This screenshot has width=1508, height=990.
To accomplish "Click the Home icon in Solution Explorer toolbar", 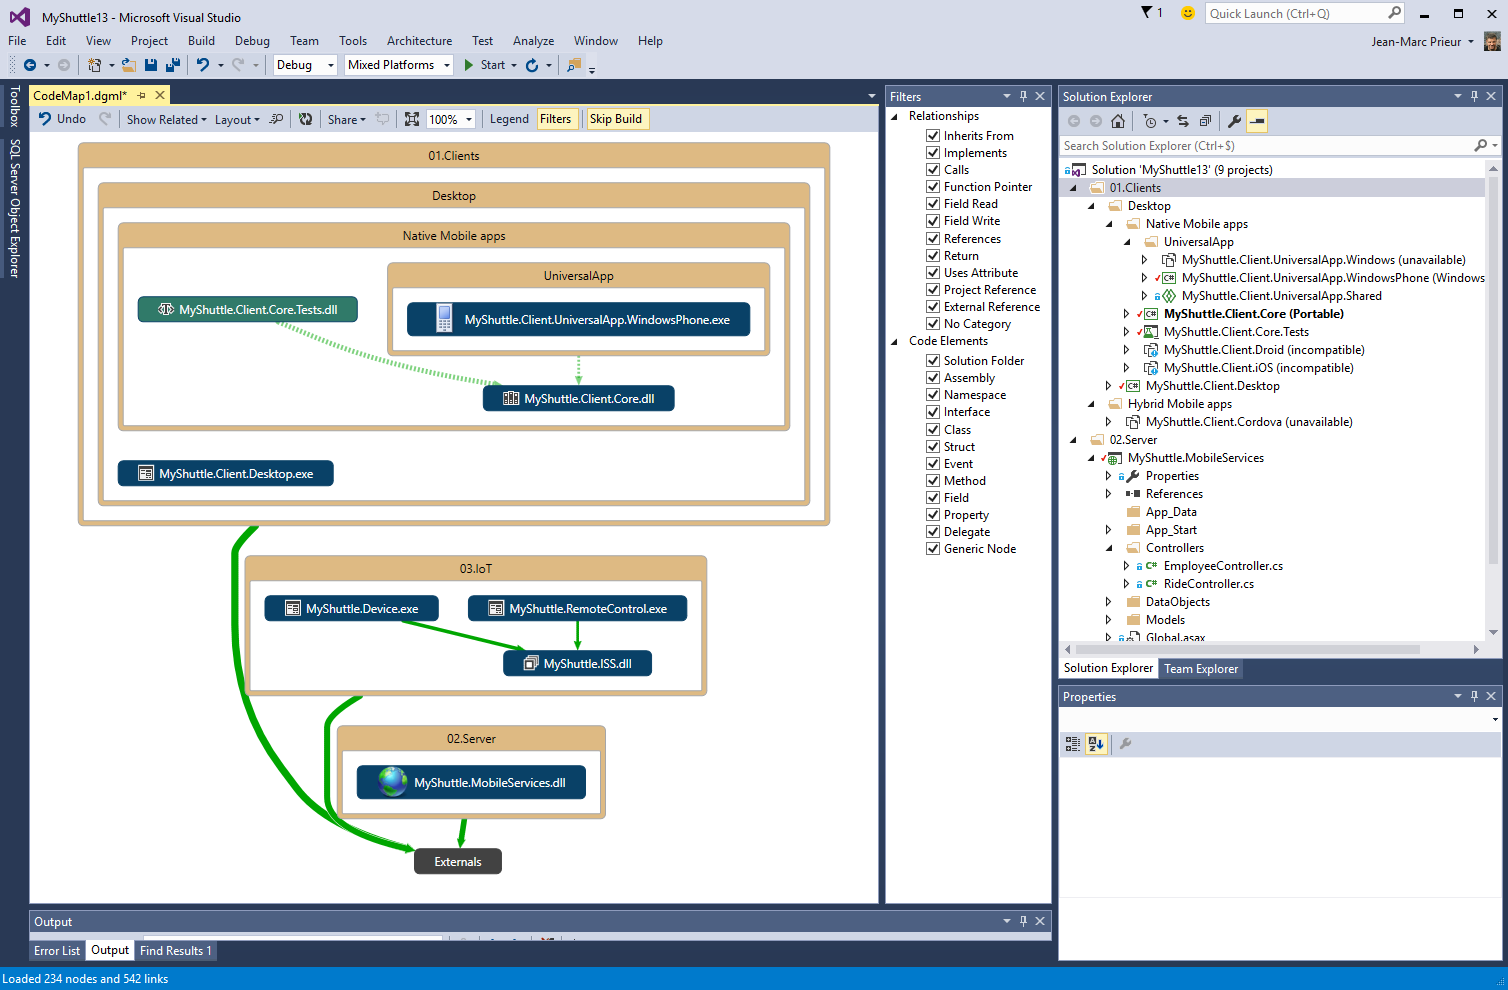I will 1117,120.
